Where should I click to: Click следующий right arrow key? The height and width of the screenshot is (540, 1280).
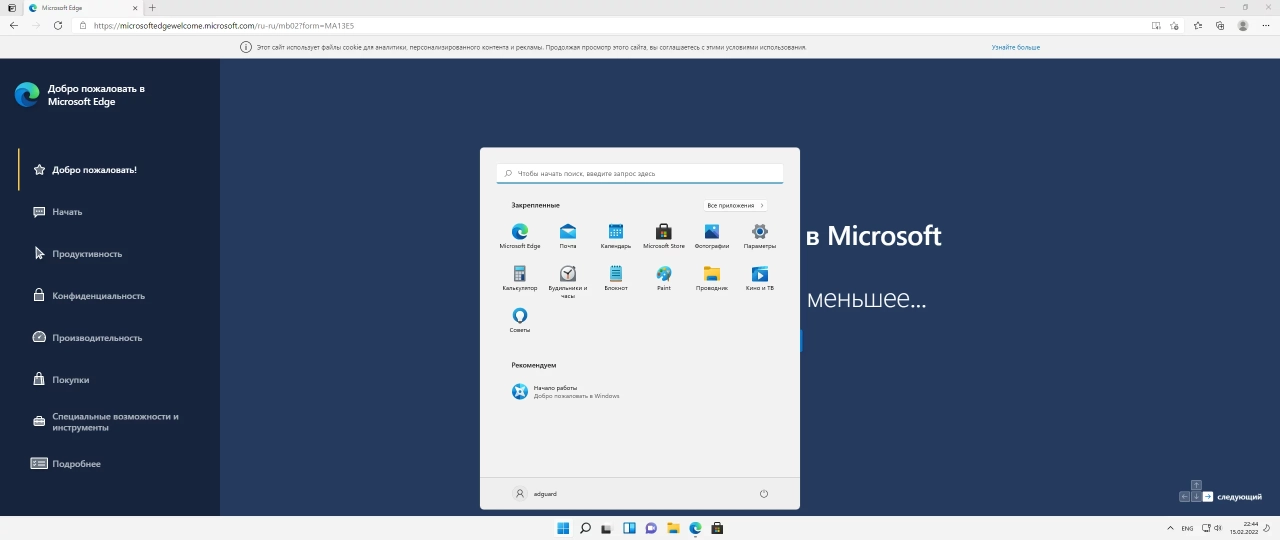(1208, 496)
